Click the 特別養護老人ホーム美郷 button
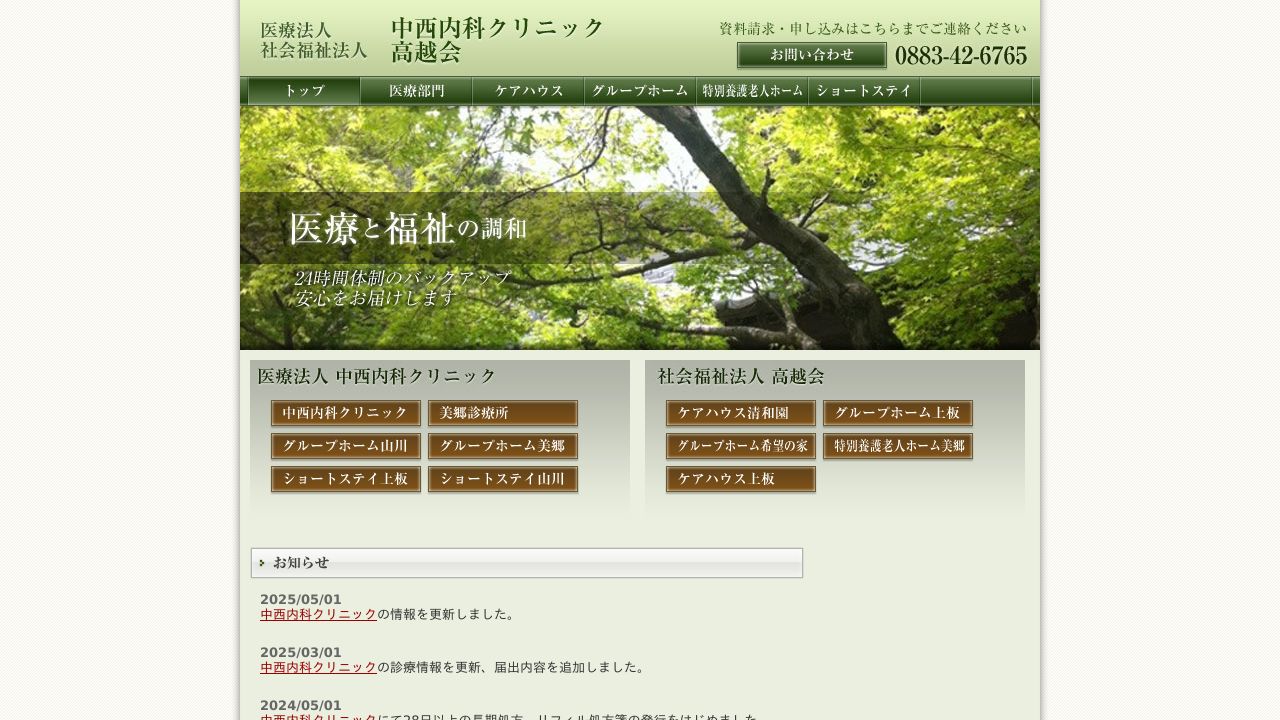Viewport: 1280px width, 720px height. coord(898,446)
